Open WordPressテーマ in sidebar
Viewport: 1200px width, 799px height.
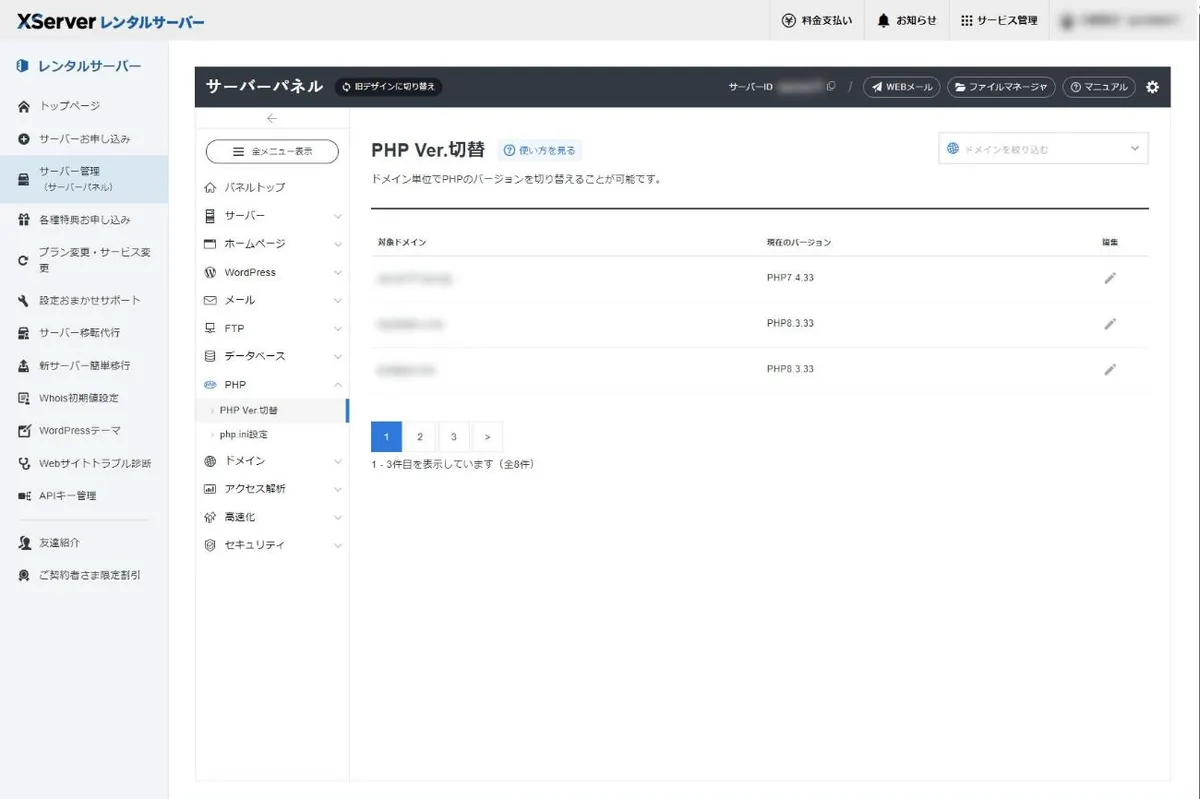tap(84, 431)
